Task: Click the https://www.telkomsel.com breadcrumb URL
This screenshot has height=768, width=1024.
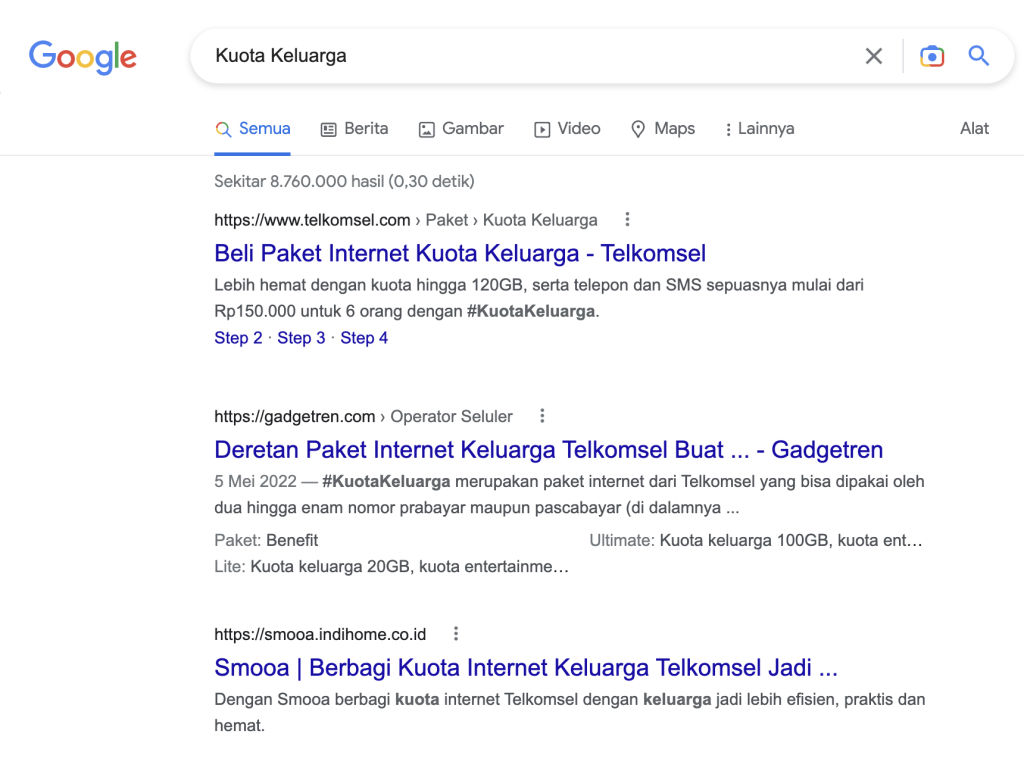Action: coord(312,220)
